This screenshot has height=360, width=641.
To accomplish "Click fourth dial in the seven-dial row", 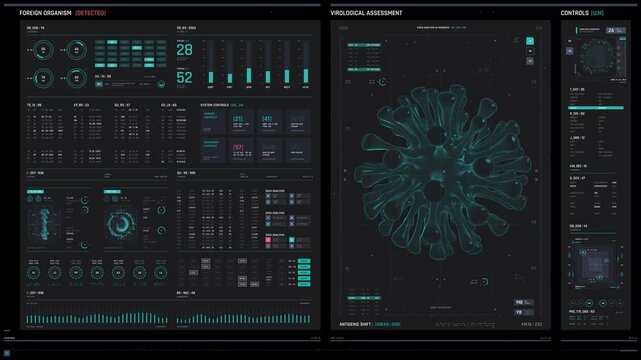I will tap(97, 273).
